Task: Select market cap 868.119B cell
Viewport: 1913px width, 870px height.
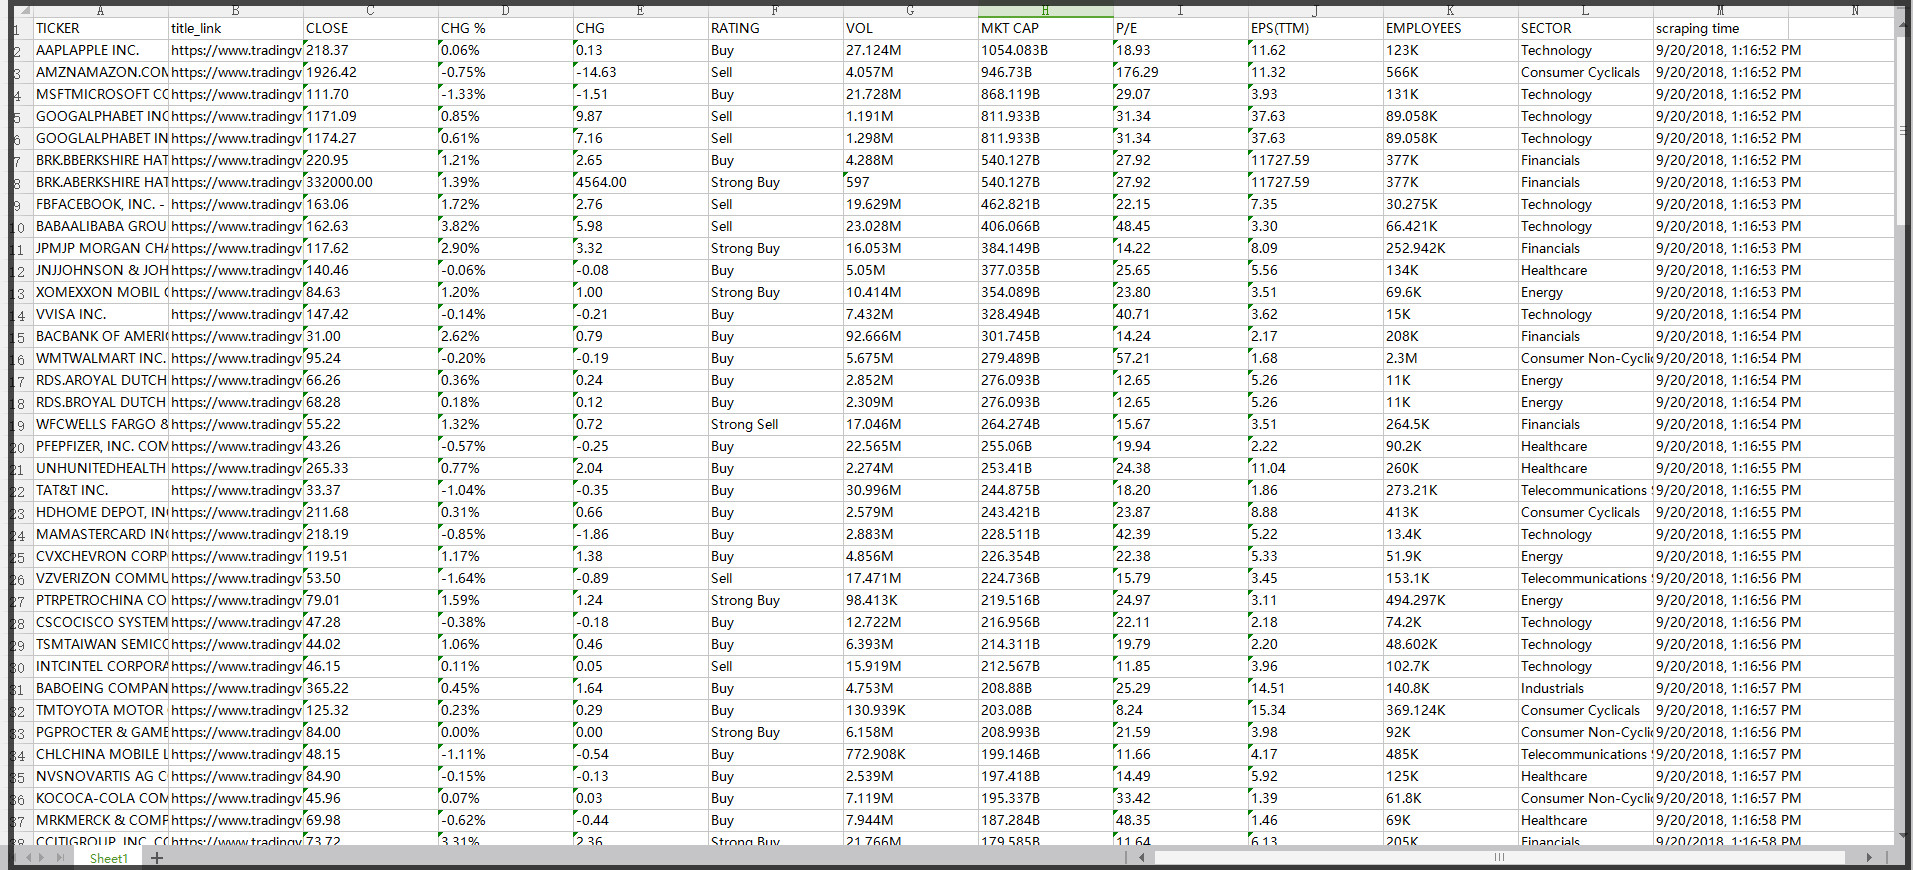Action: coord(1045,94)
